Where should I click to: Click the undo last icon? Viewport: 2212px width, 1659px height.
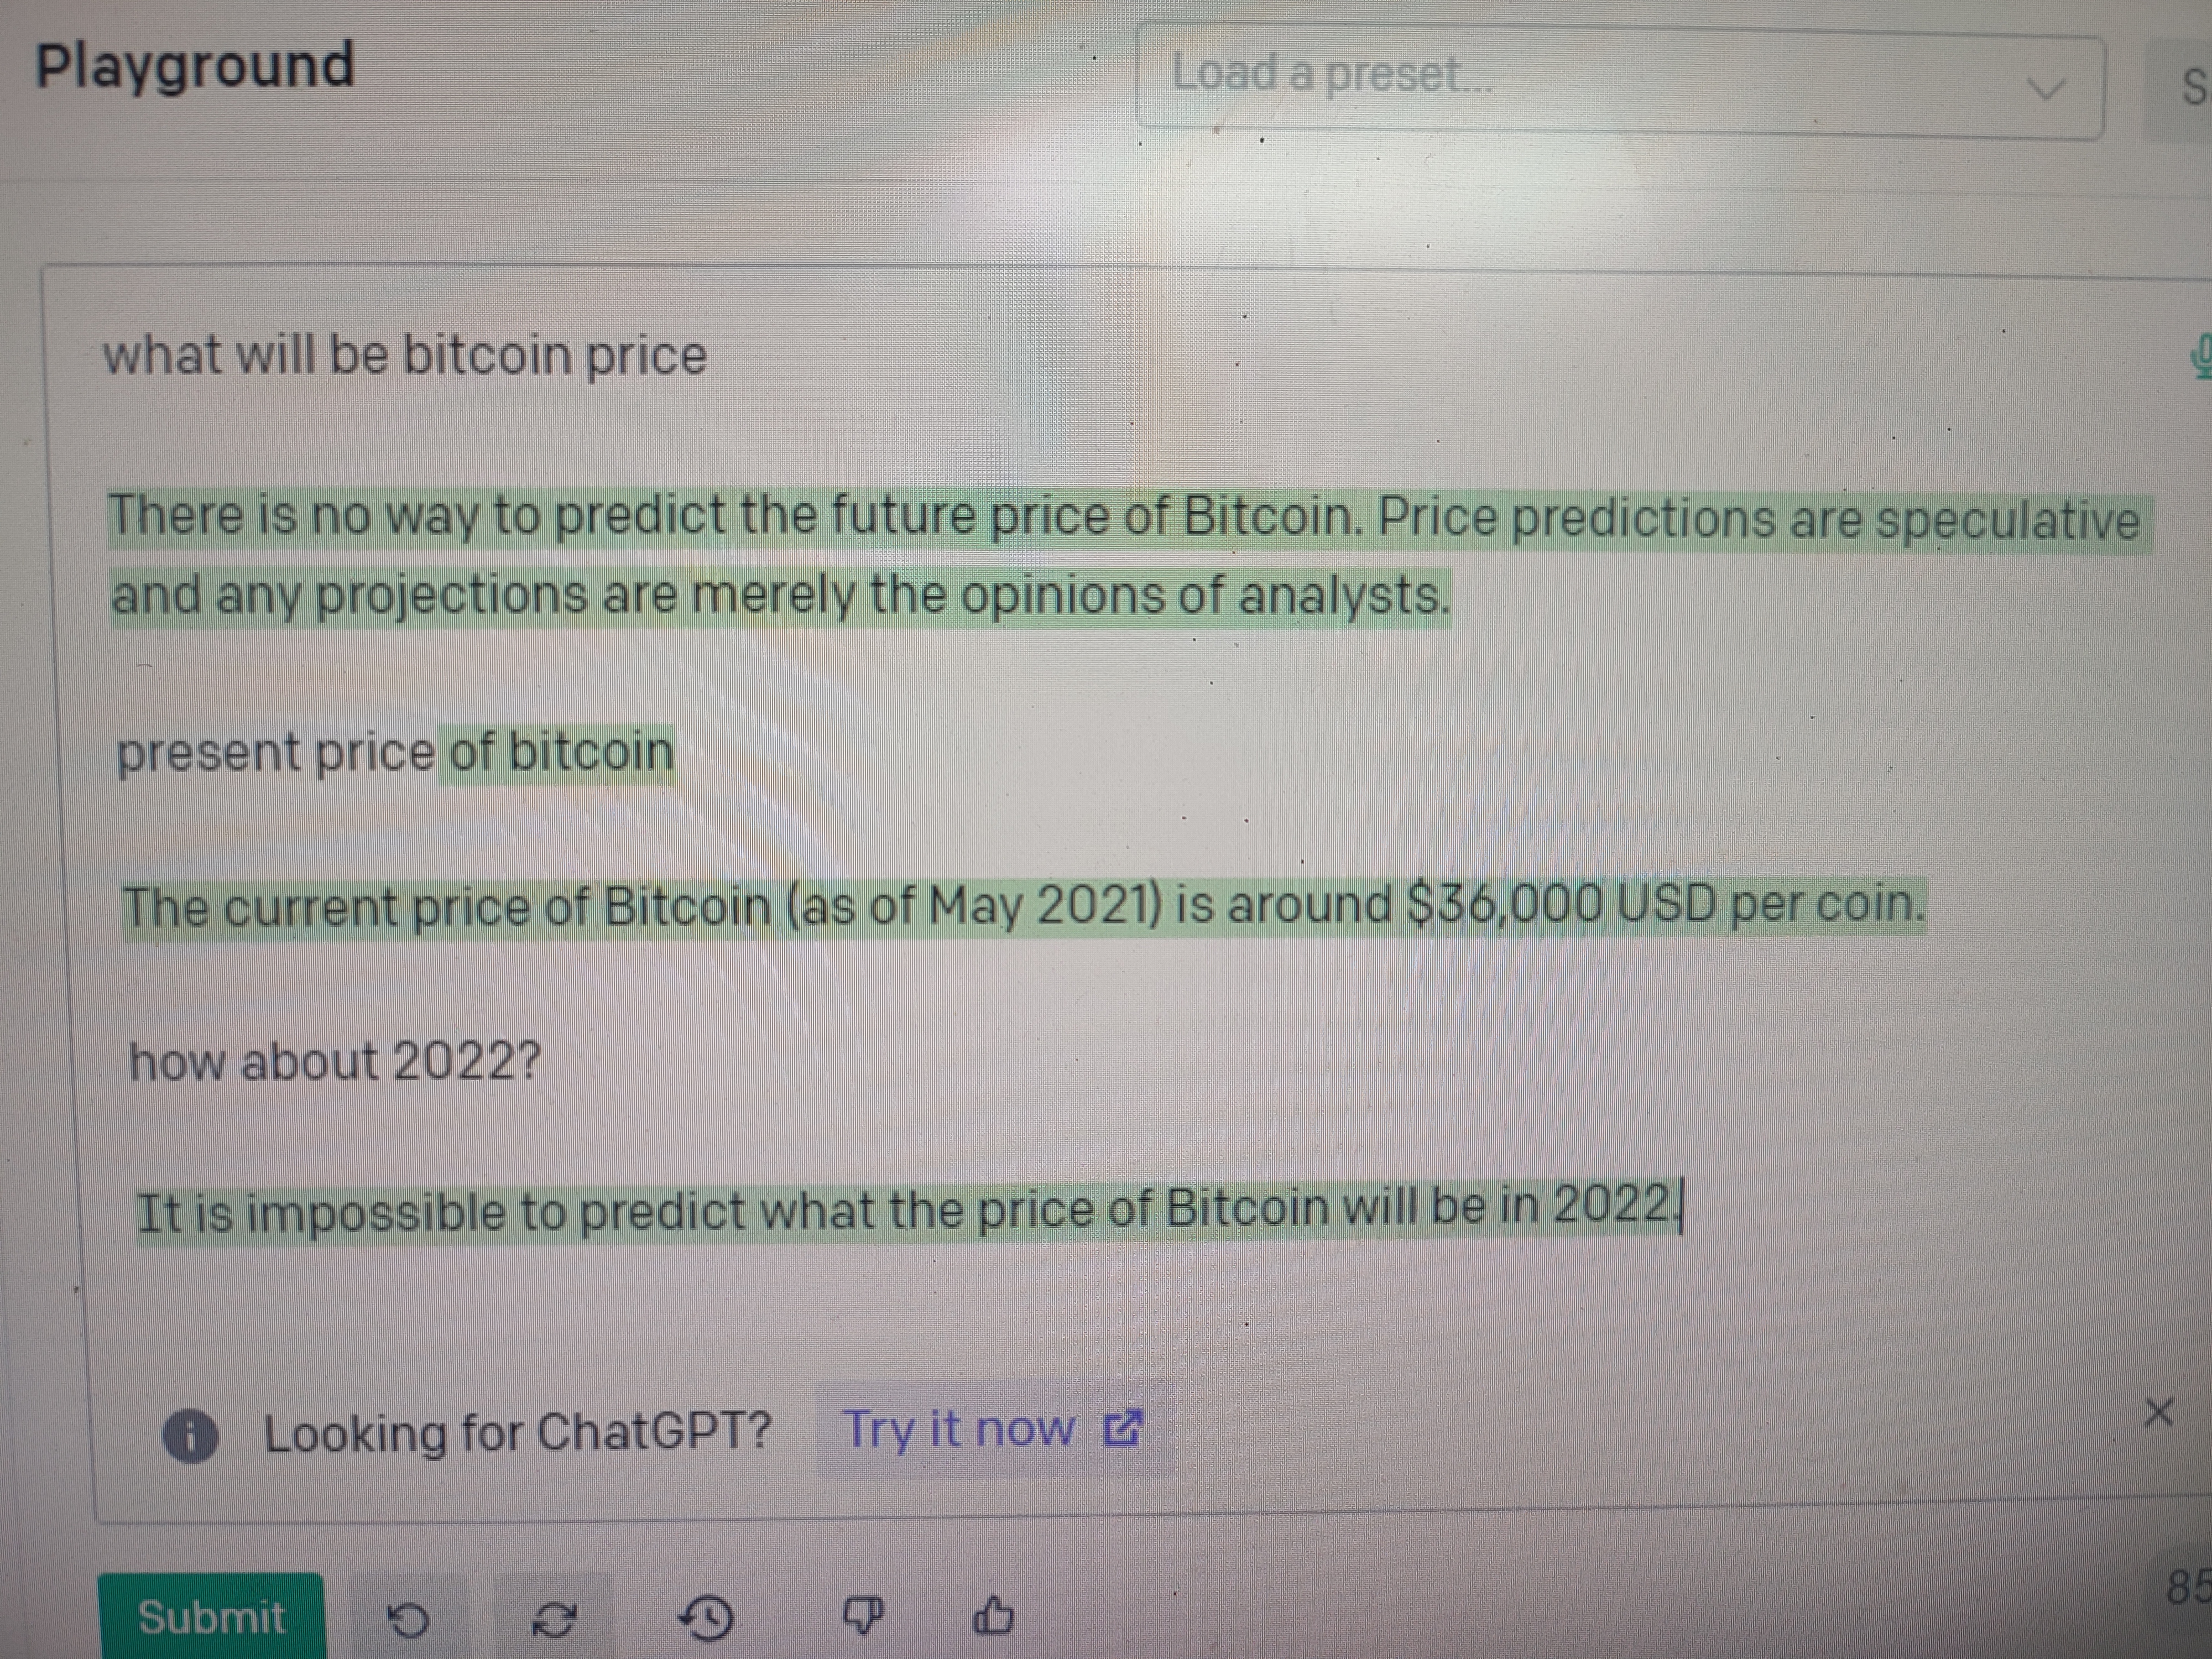[x=407, y=1619]
